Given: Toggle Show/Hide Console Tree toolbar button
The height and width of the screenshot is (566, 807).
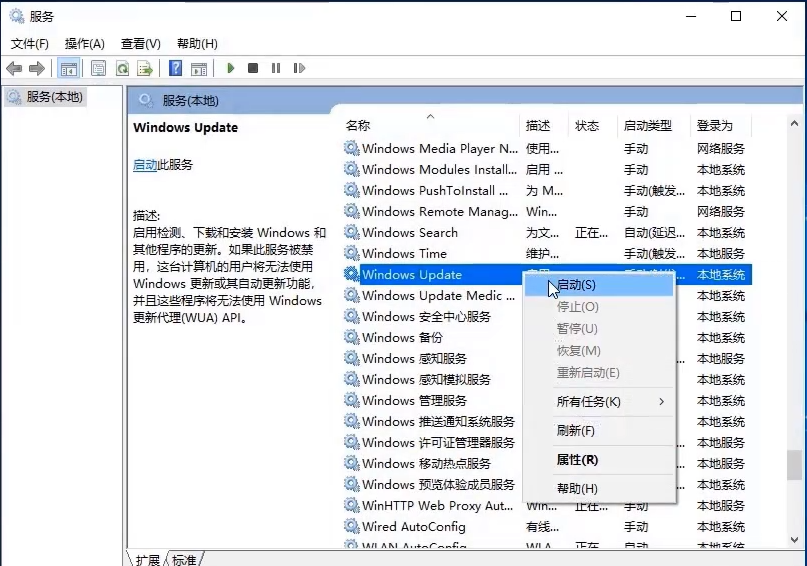Looking at the screenshot, I should [69, 68].
